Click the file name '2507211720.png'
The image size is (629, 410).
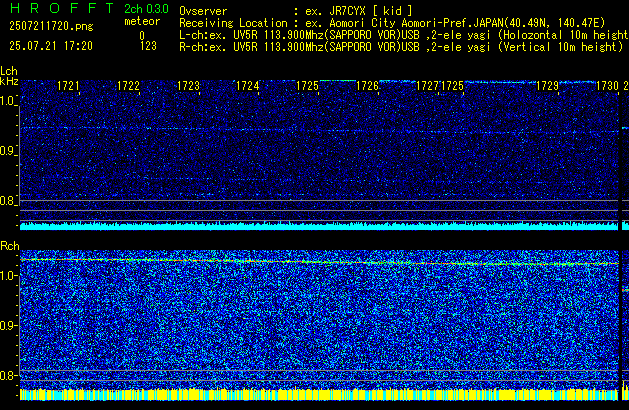click(x=51, y=26)
